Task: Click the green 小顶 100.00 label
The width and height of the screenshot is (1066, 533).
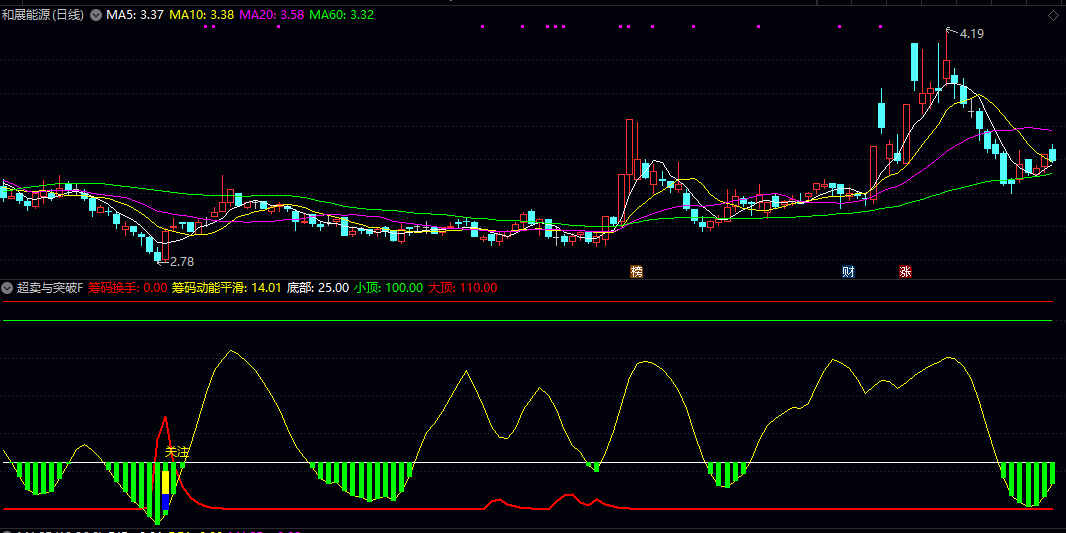Action: 388,288
